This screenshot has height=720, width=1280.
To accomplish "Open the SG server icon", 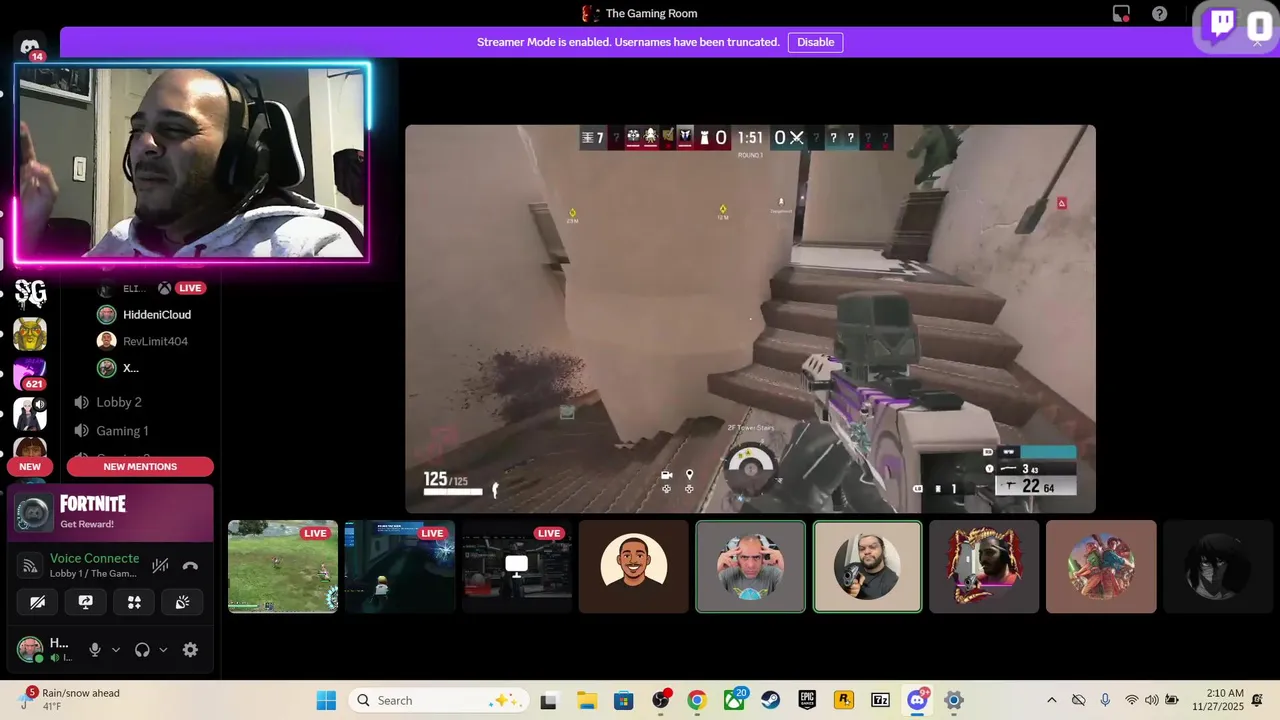I will (x=30, y=293).
